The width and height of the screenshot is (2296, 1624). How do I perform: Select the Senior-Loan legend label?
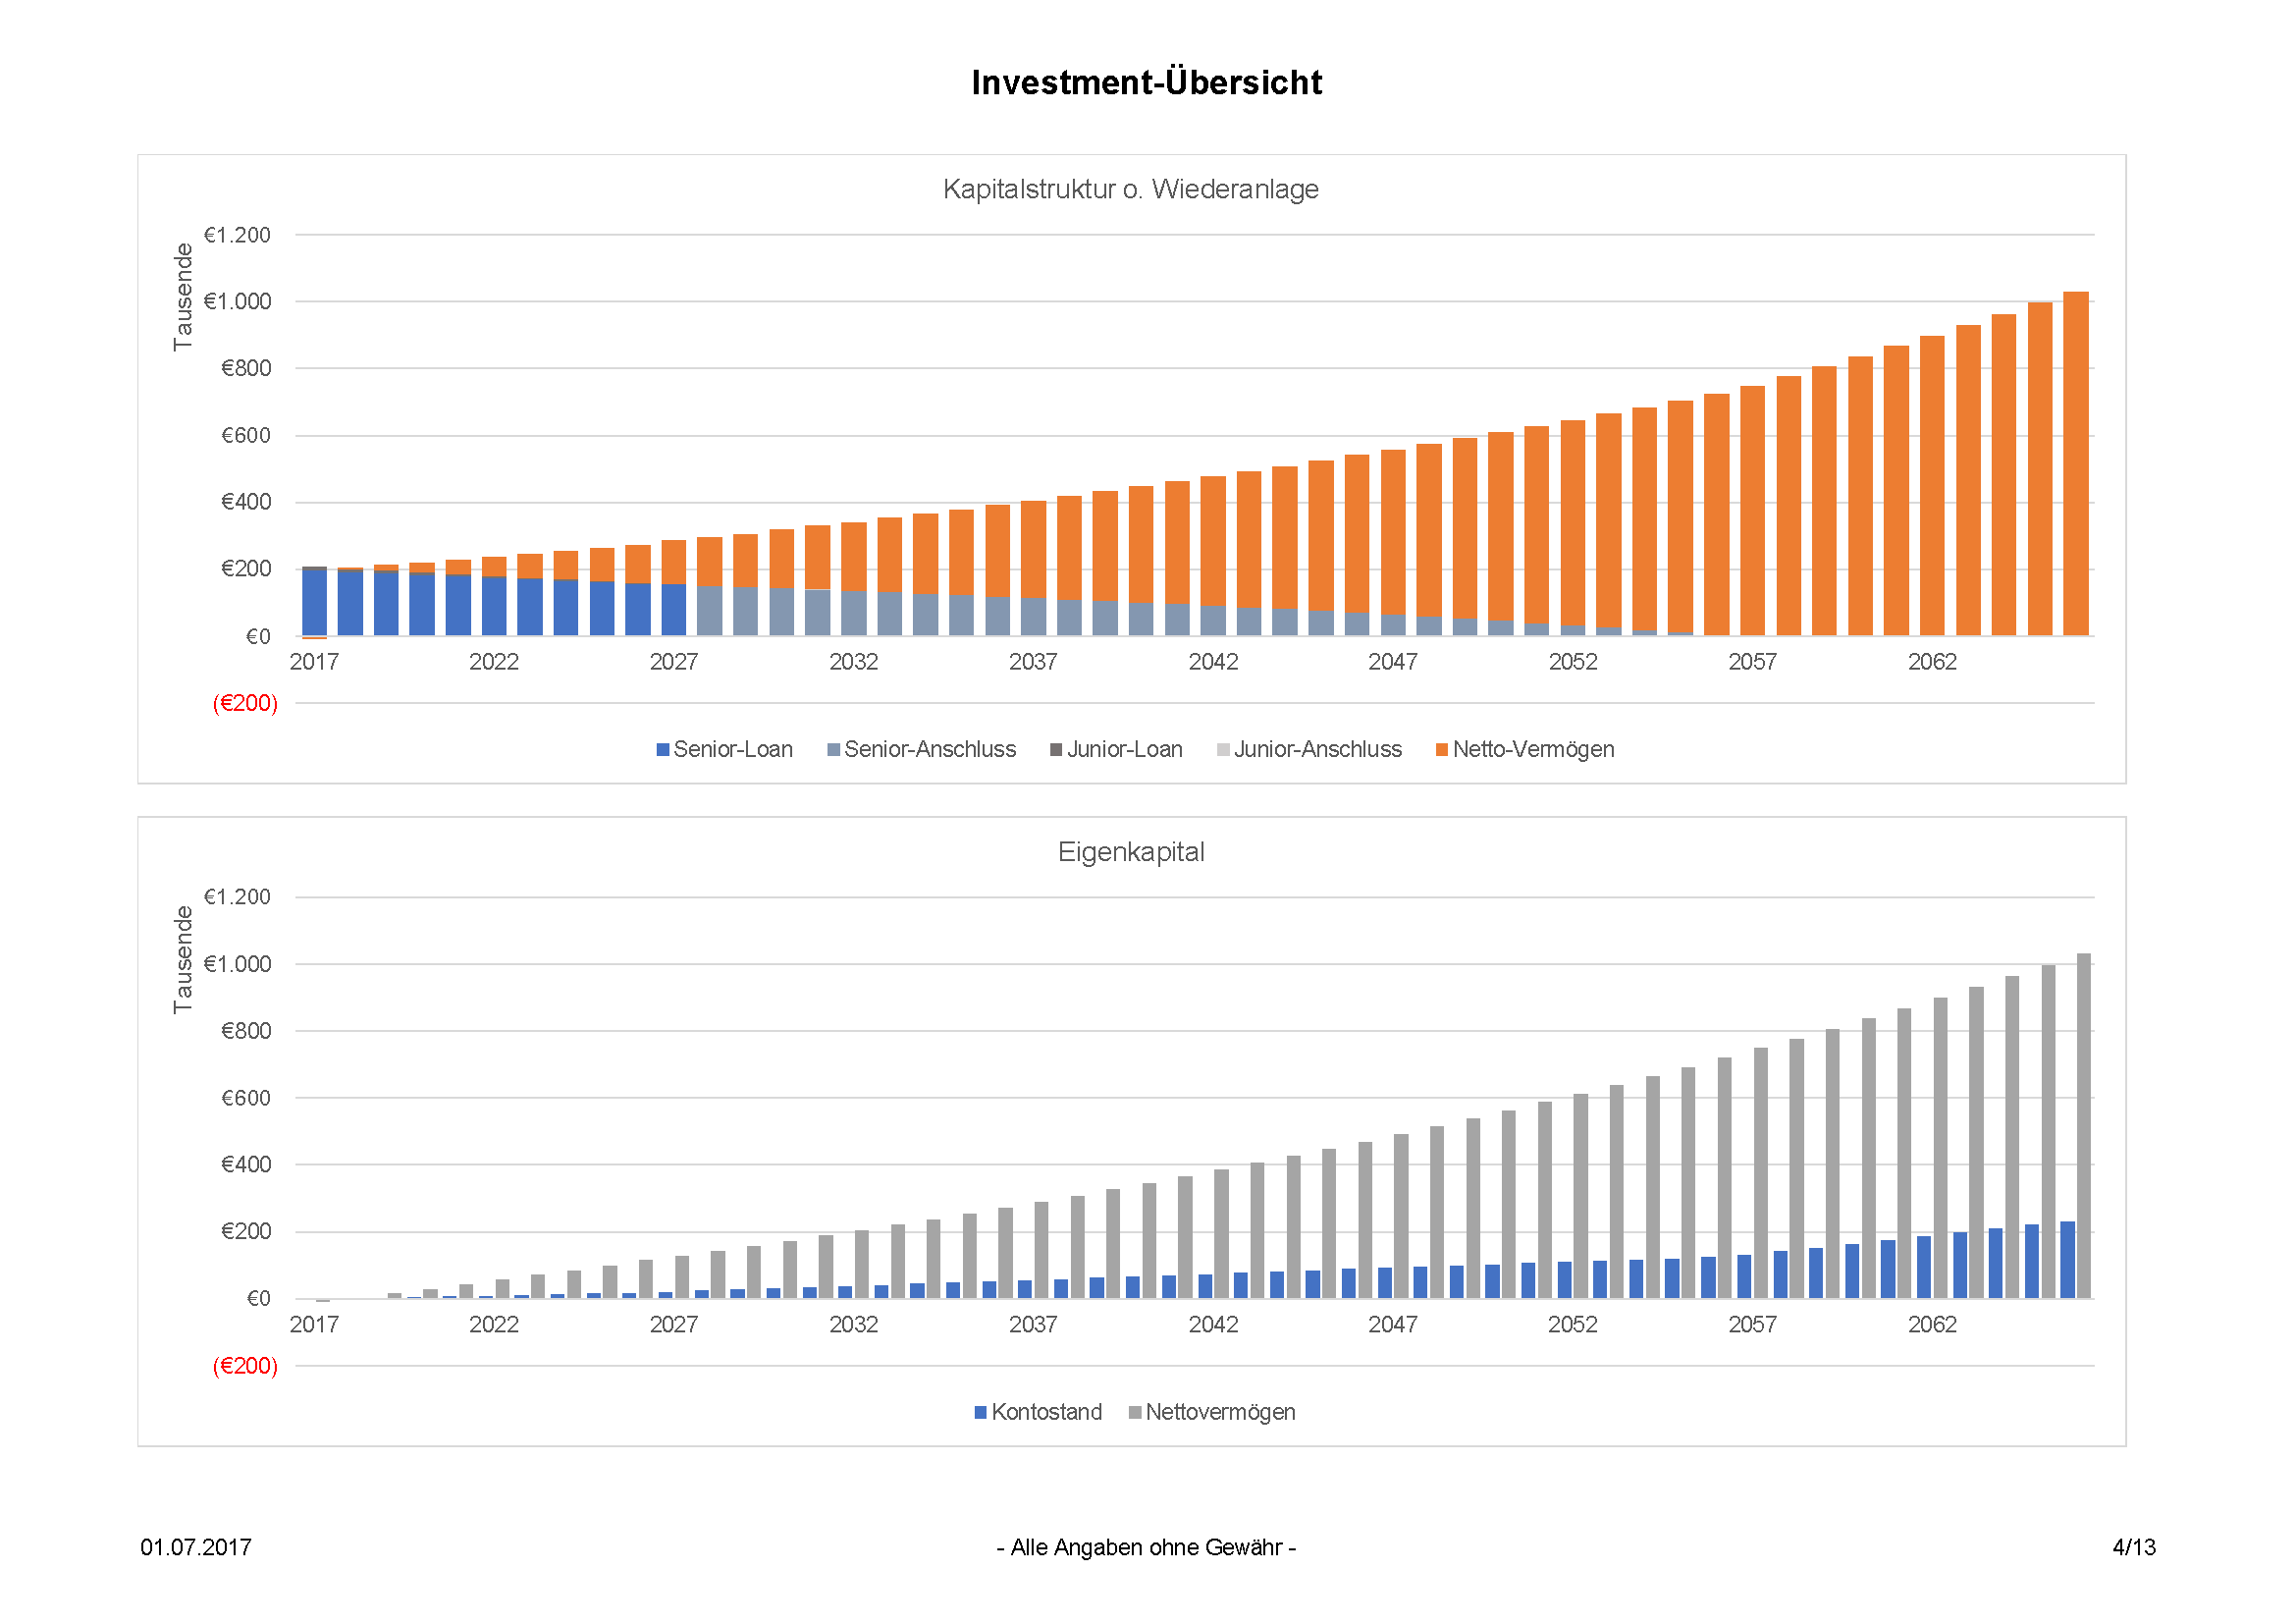tap(733, 750)
